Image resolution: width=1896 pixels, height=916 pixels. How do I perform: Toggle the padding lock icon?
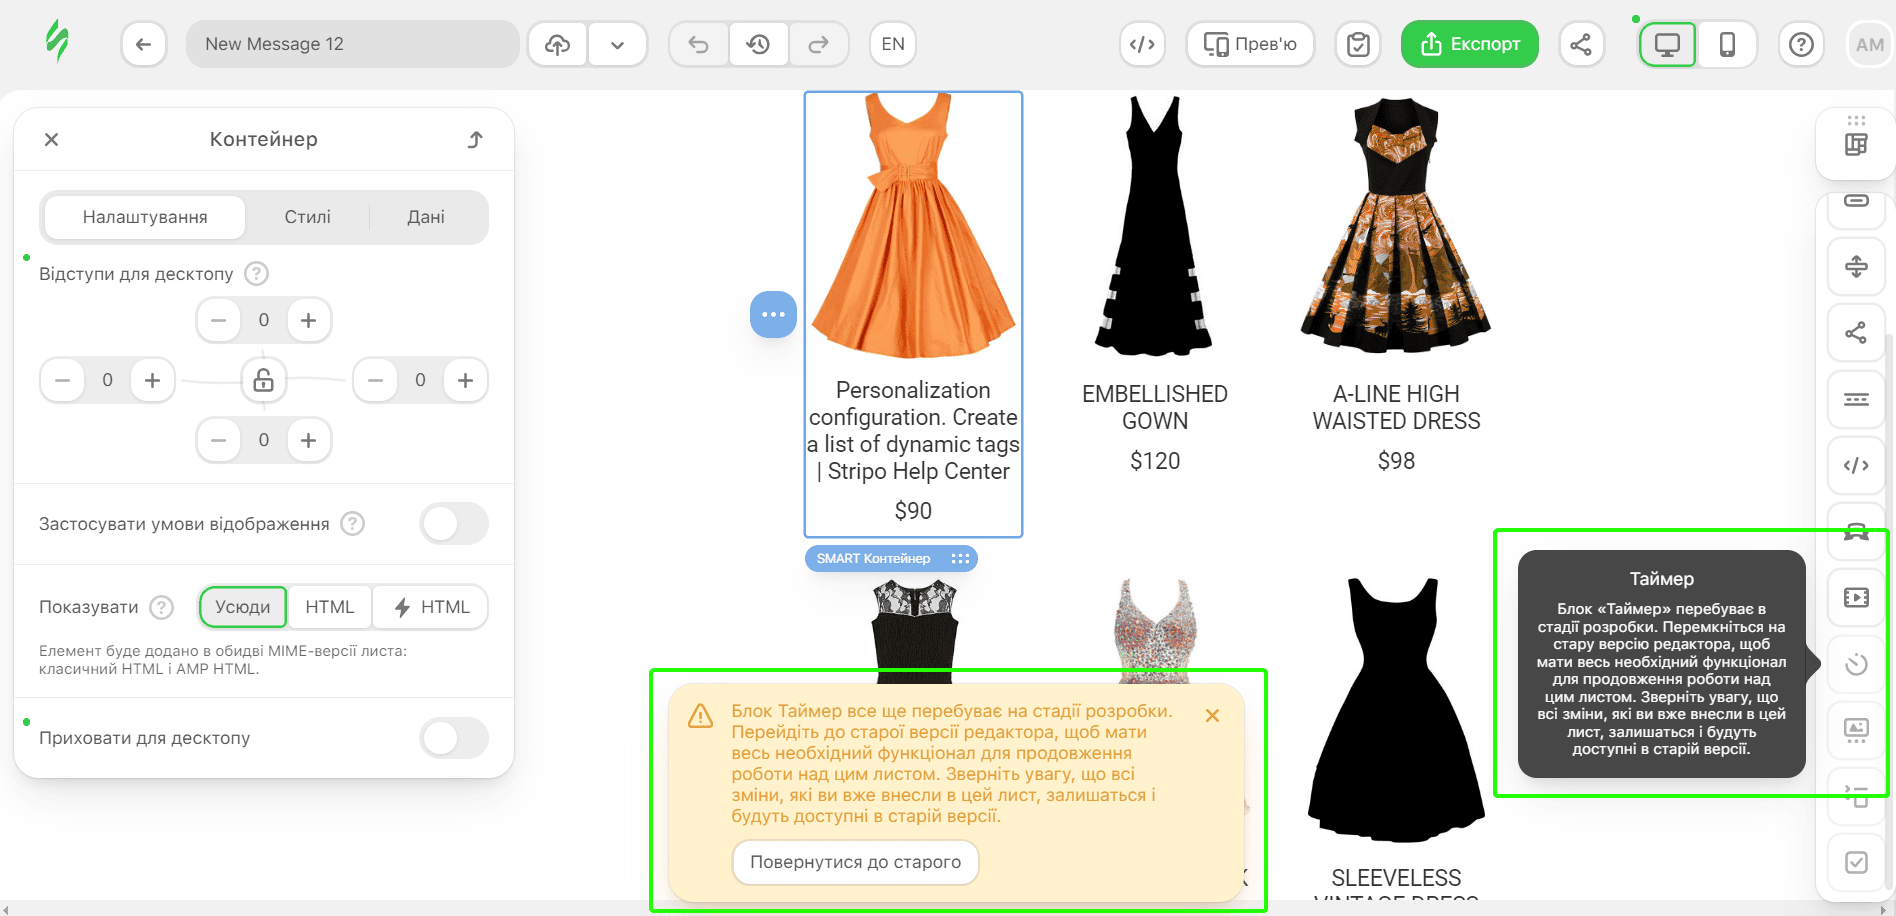point(263,380)
